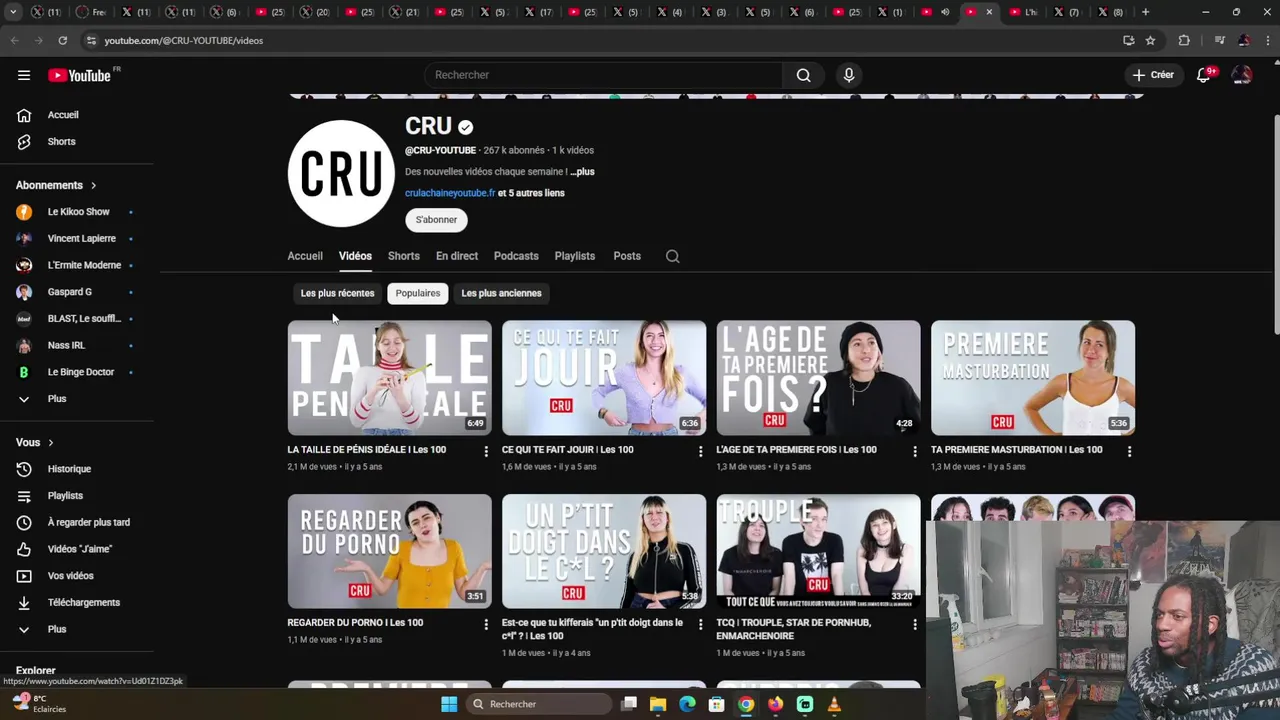The width and height of the screenshot is (1280, 720).
Task: Select the Les plus récentes filter
Action: pos(337,294)
